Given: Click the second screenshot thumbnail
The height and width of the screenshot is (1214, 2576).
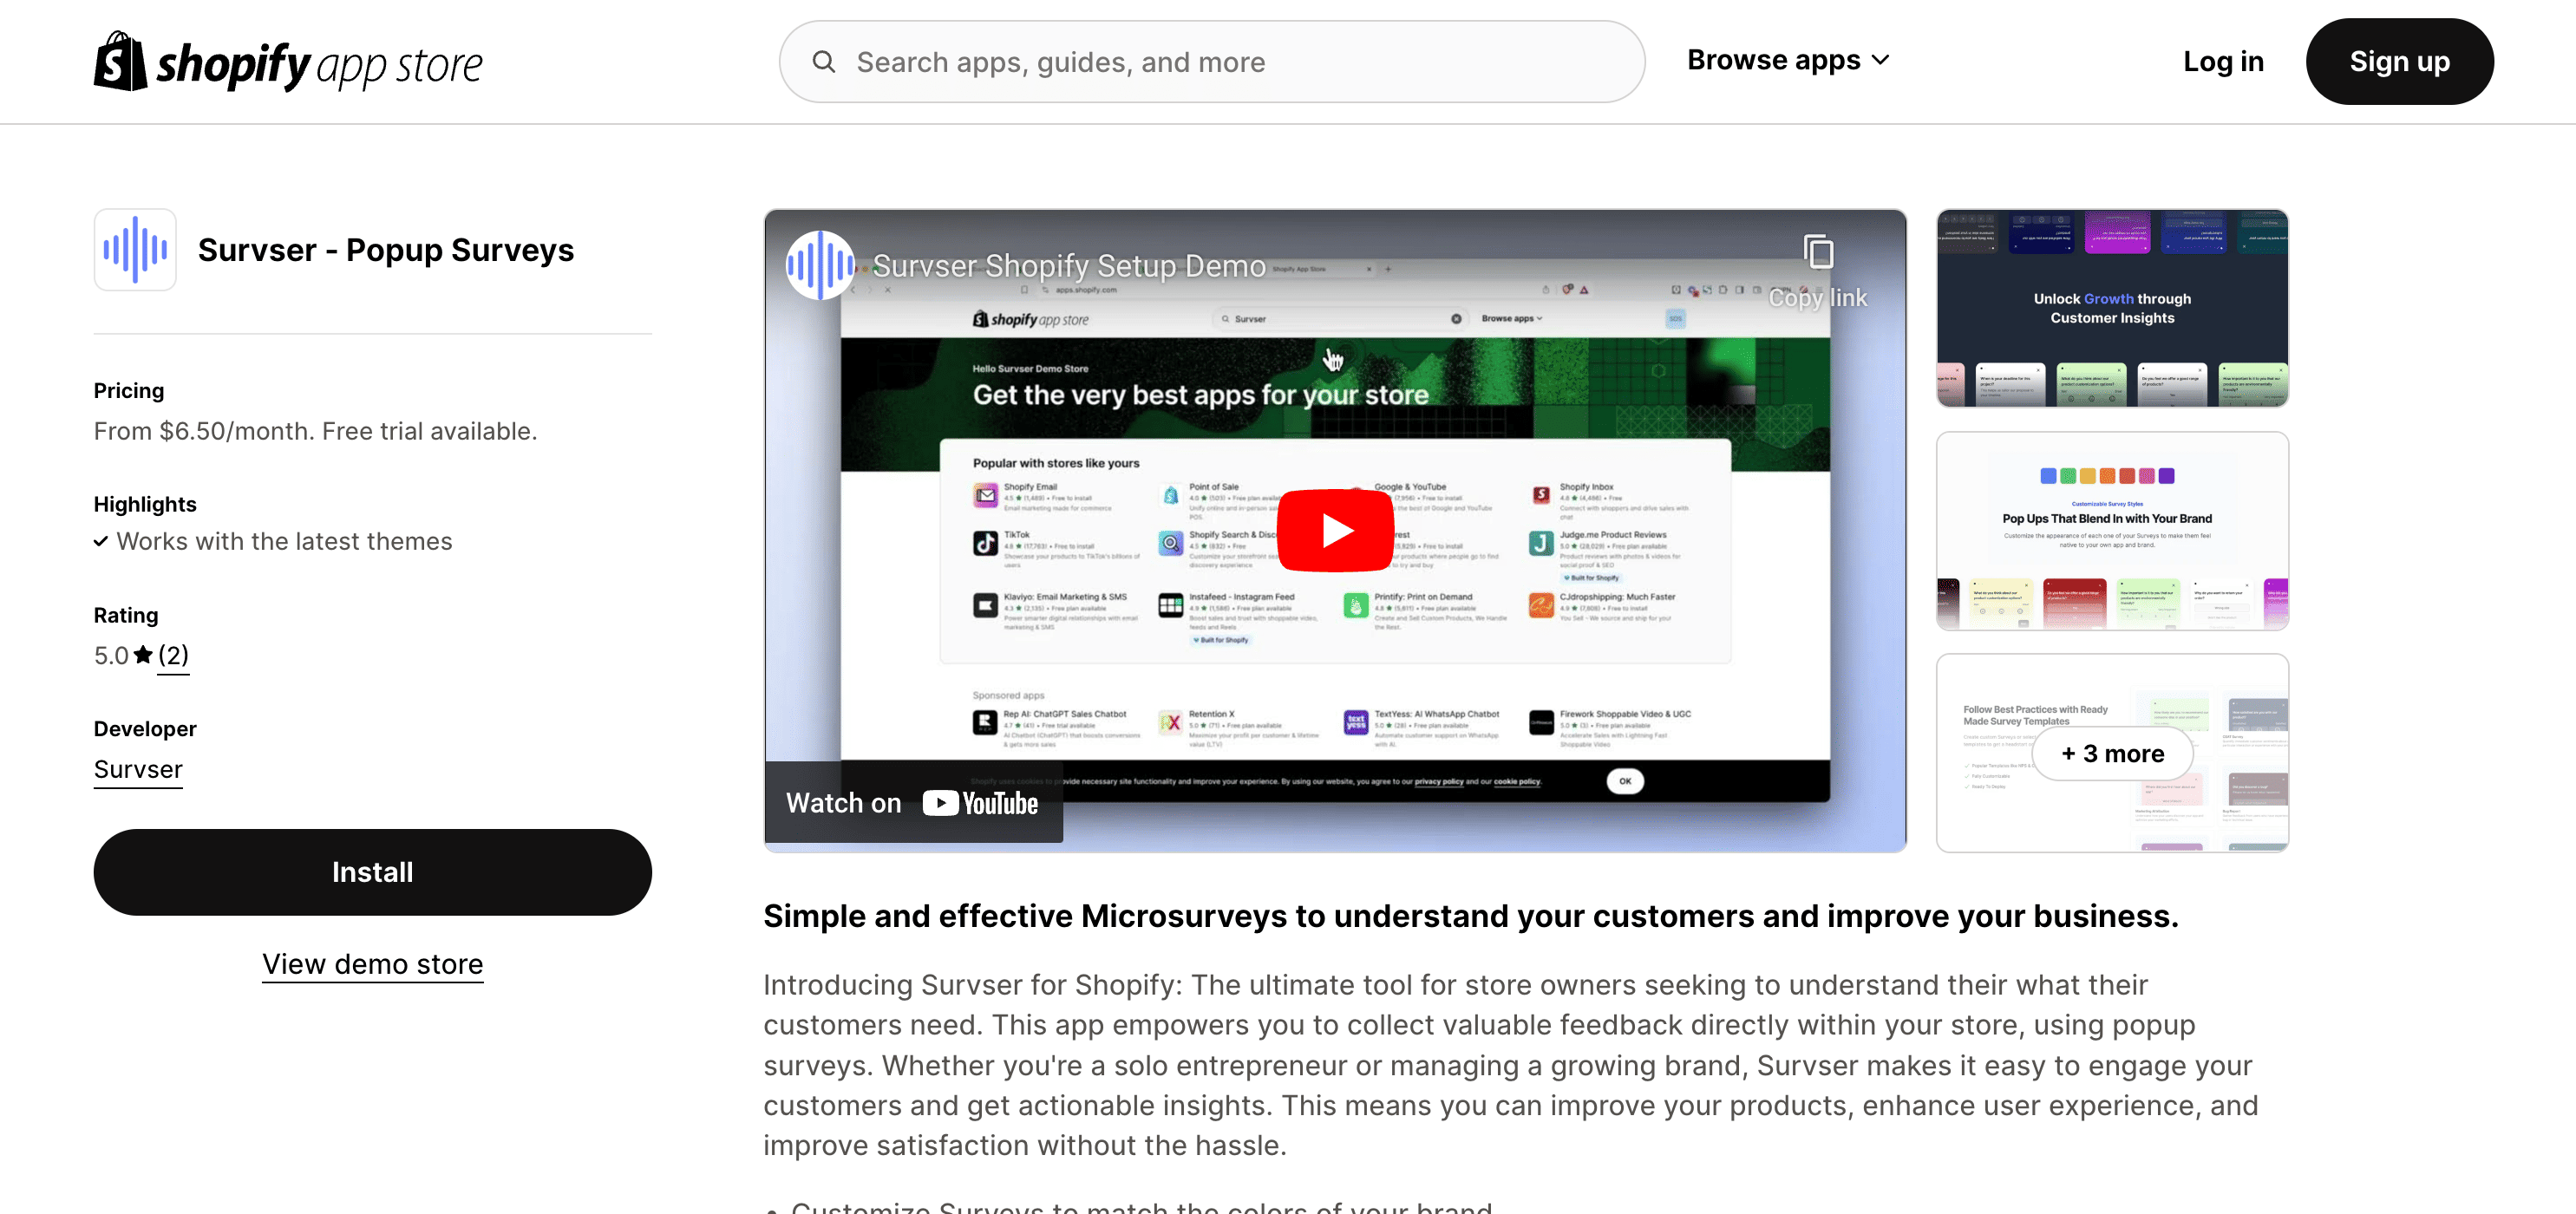Looking at the screenshot, I should pos(2113,529).
